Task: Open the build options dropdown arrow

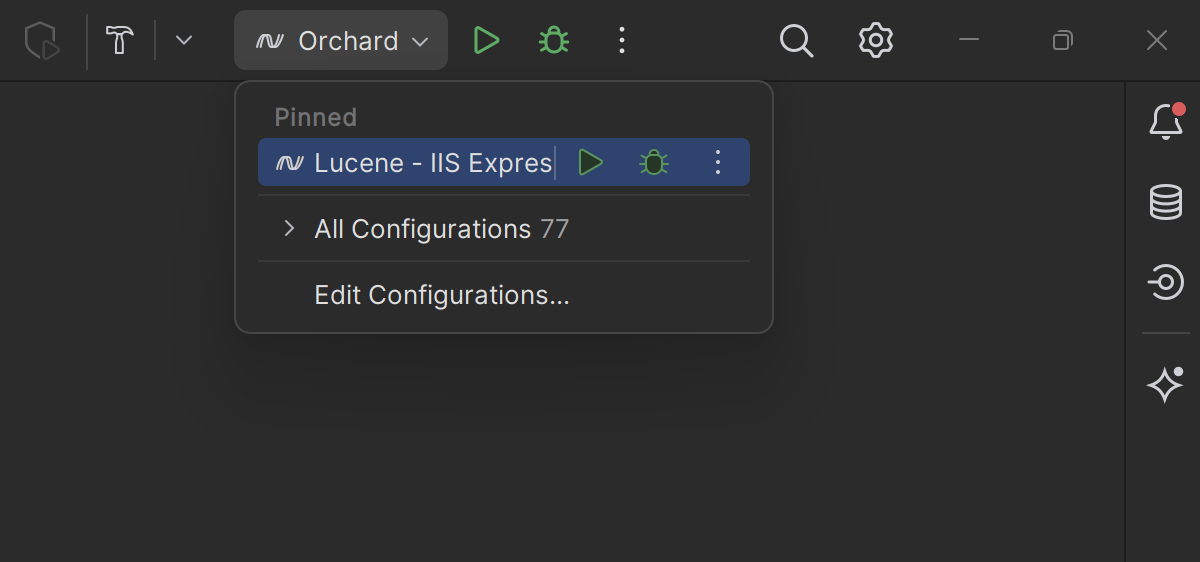Action: [183, 41]
